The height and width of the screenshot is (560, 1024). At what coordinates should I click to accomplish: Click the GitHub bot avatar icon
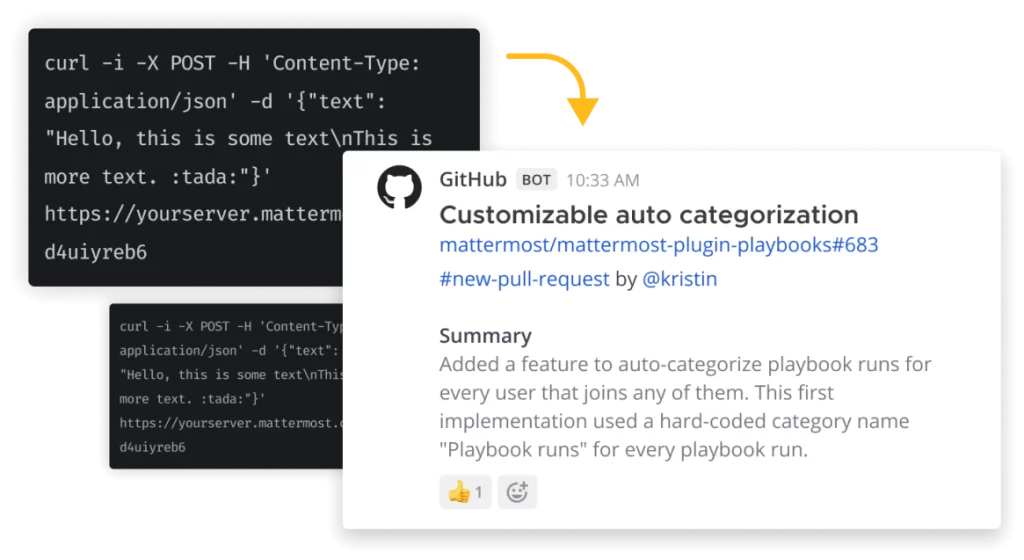point(399,187)
